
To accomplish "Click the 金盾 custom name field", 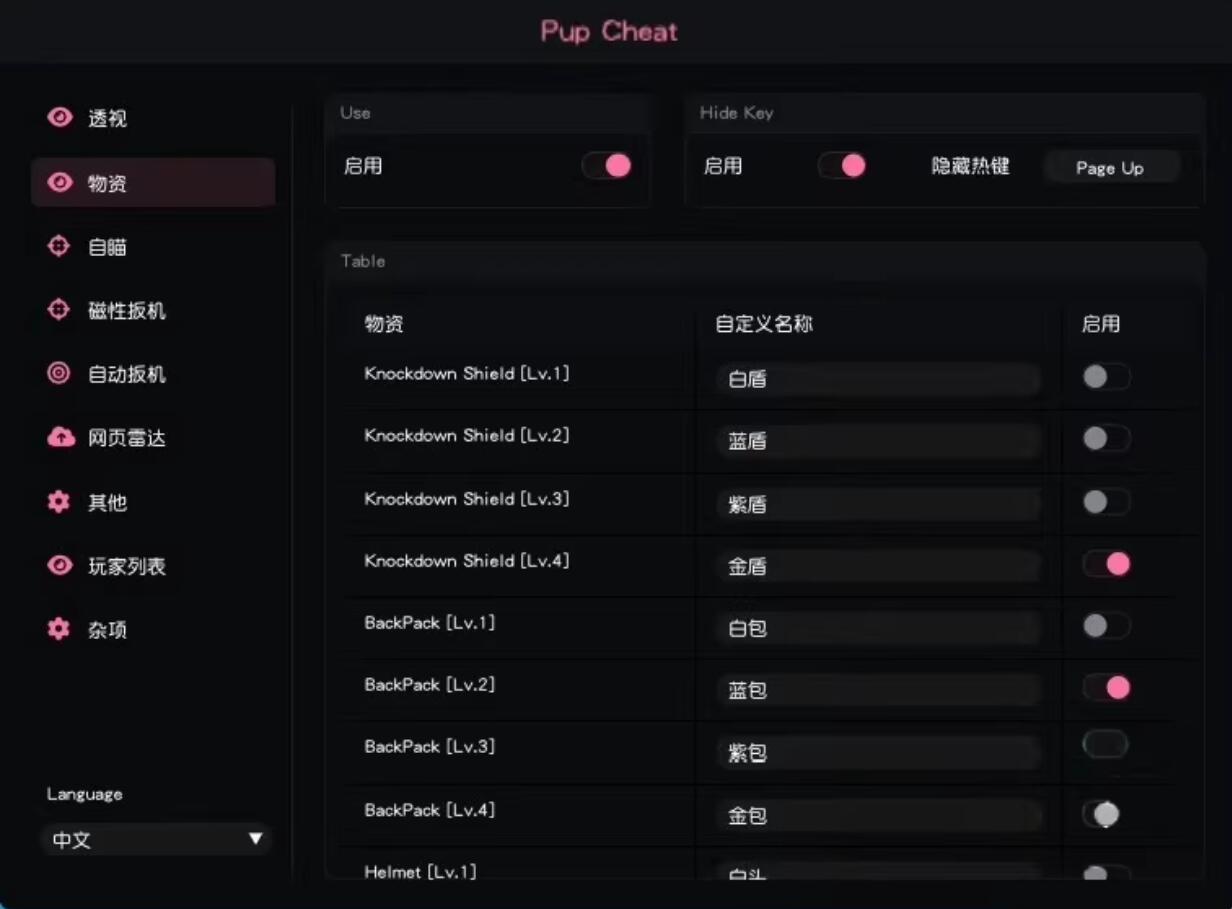I will (878, 566).
